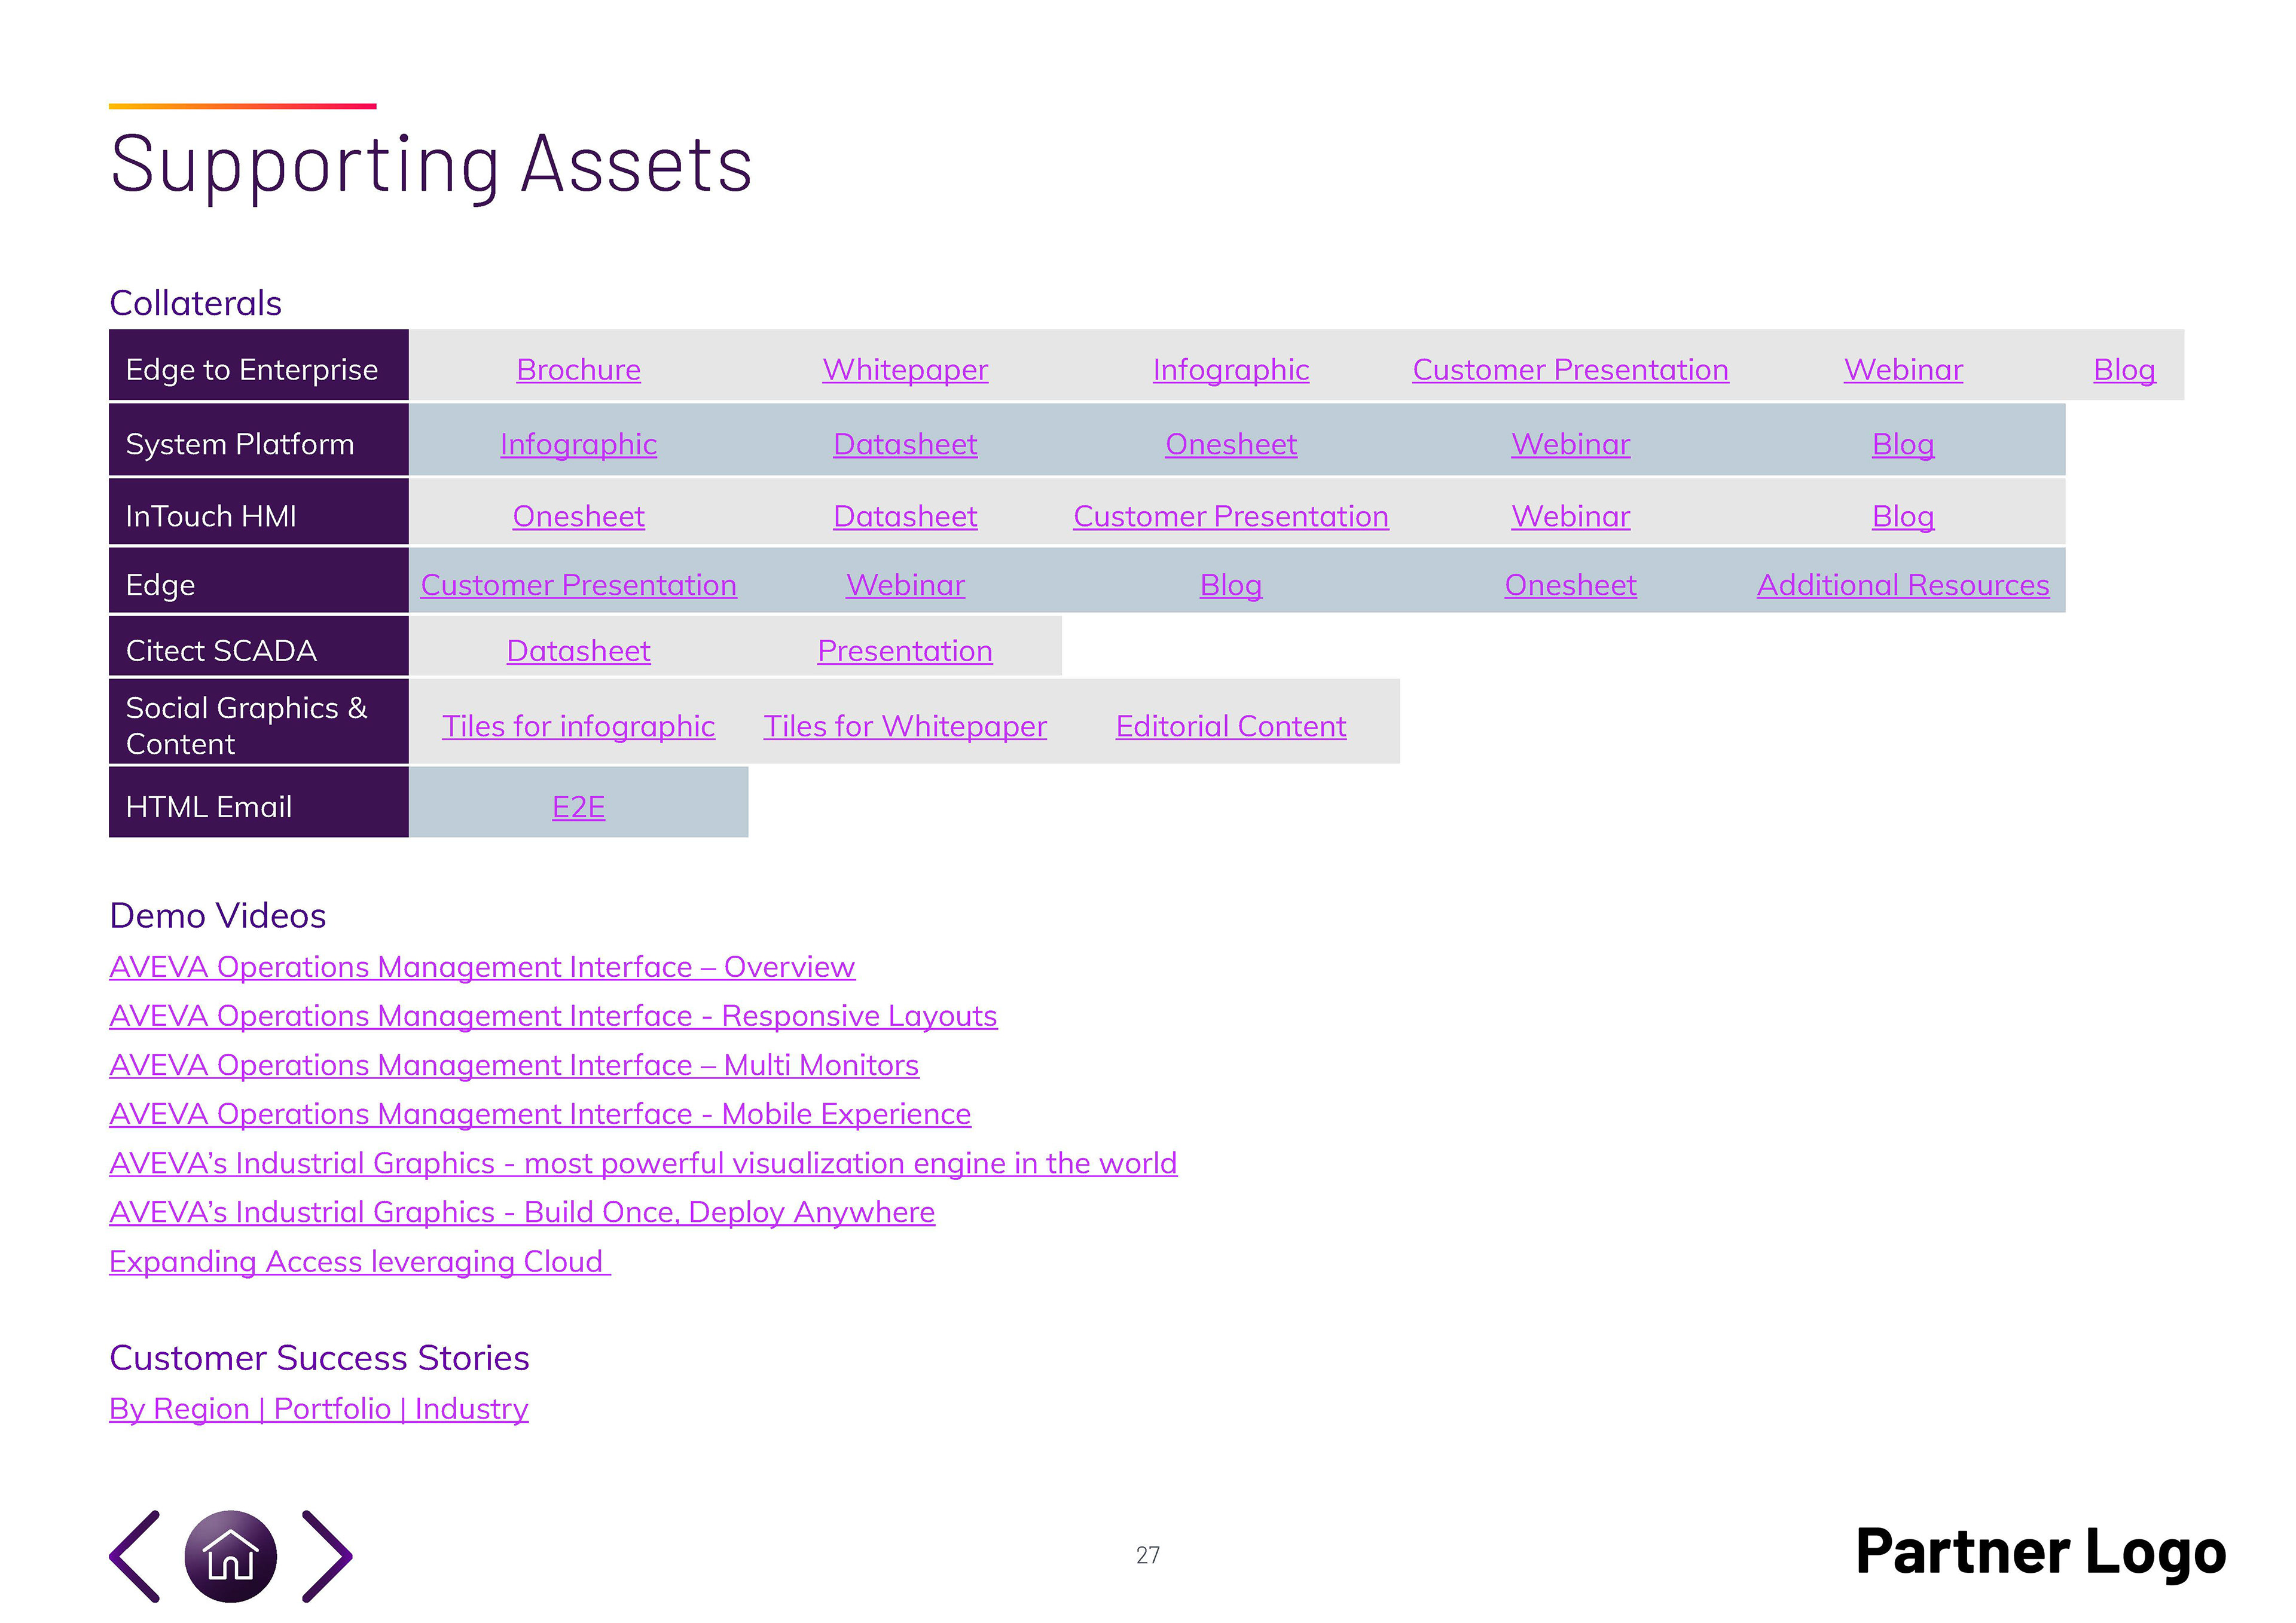Open the Editorial Content link
Viewport: 2296px width, 1623px height.
[1231, 726]
